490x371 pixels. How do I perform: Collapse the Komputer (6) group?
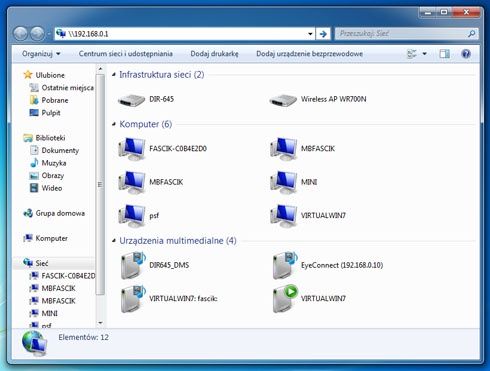point(114,124)
